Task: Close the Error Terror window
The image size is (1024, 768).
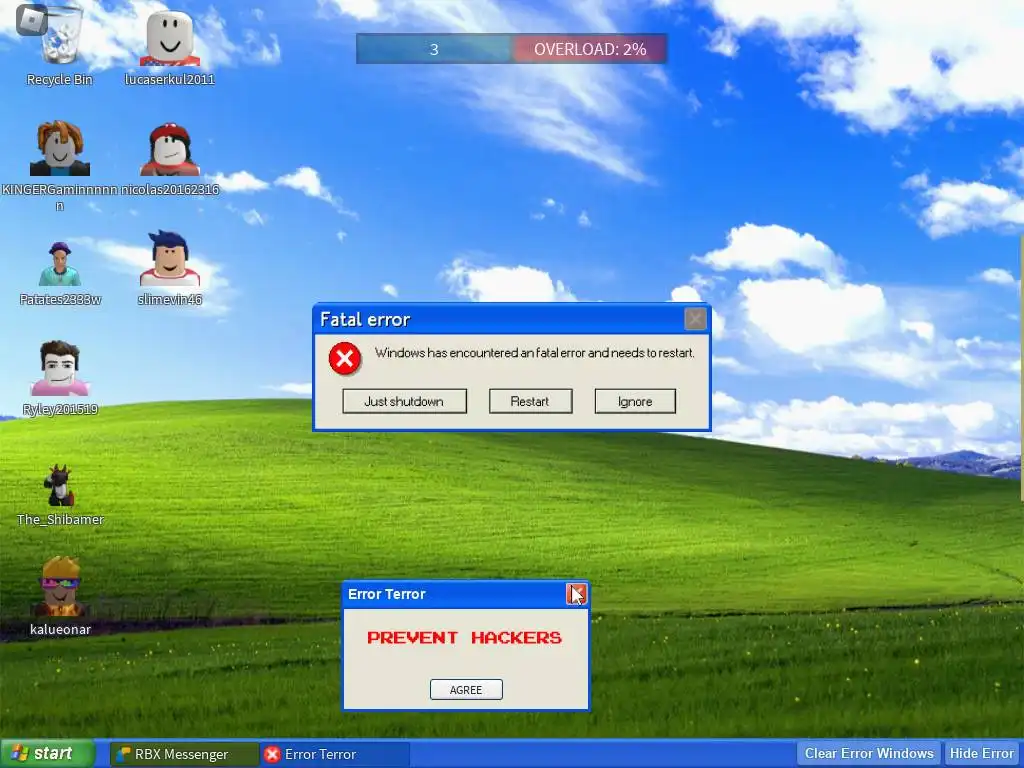Action: (576, 594)
